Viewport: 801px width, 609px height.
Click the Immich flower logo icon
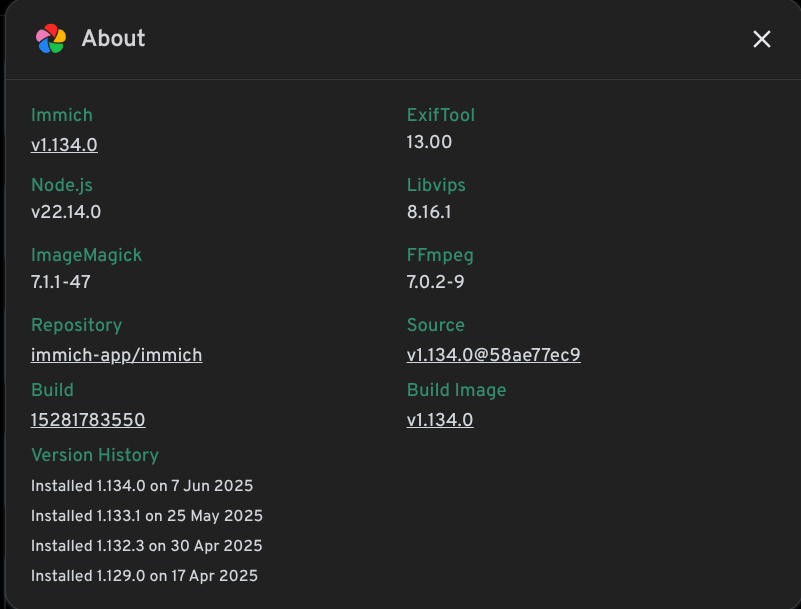coord(51,38)
